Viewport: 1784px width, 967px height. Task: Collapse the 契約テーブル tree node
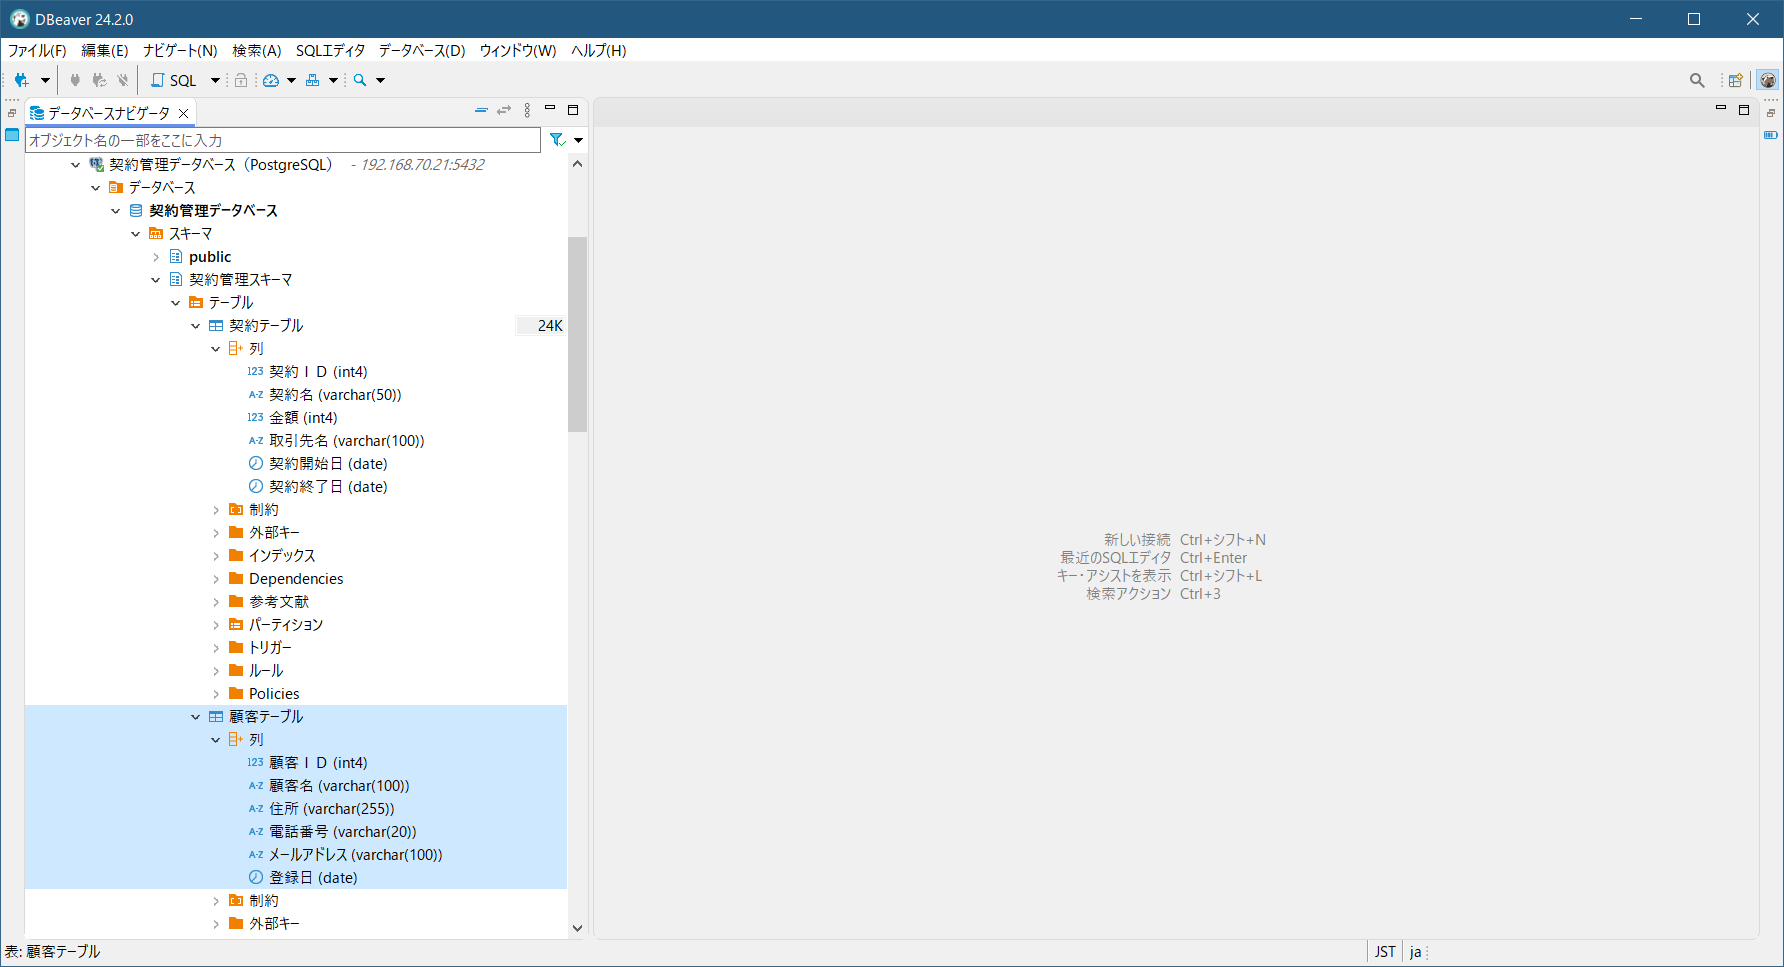[196, 326]
